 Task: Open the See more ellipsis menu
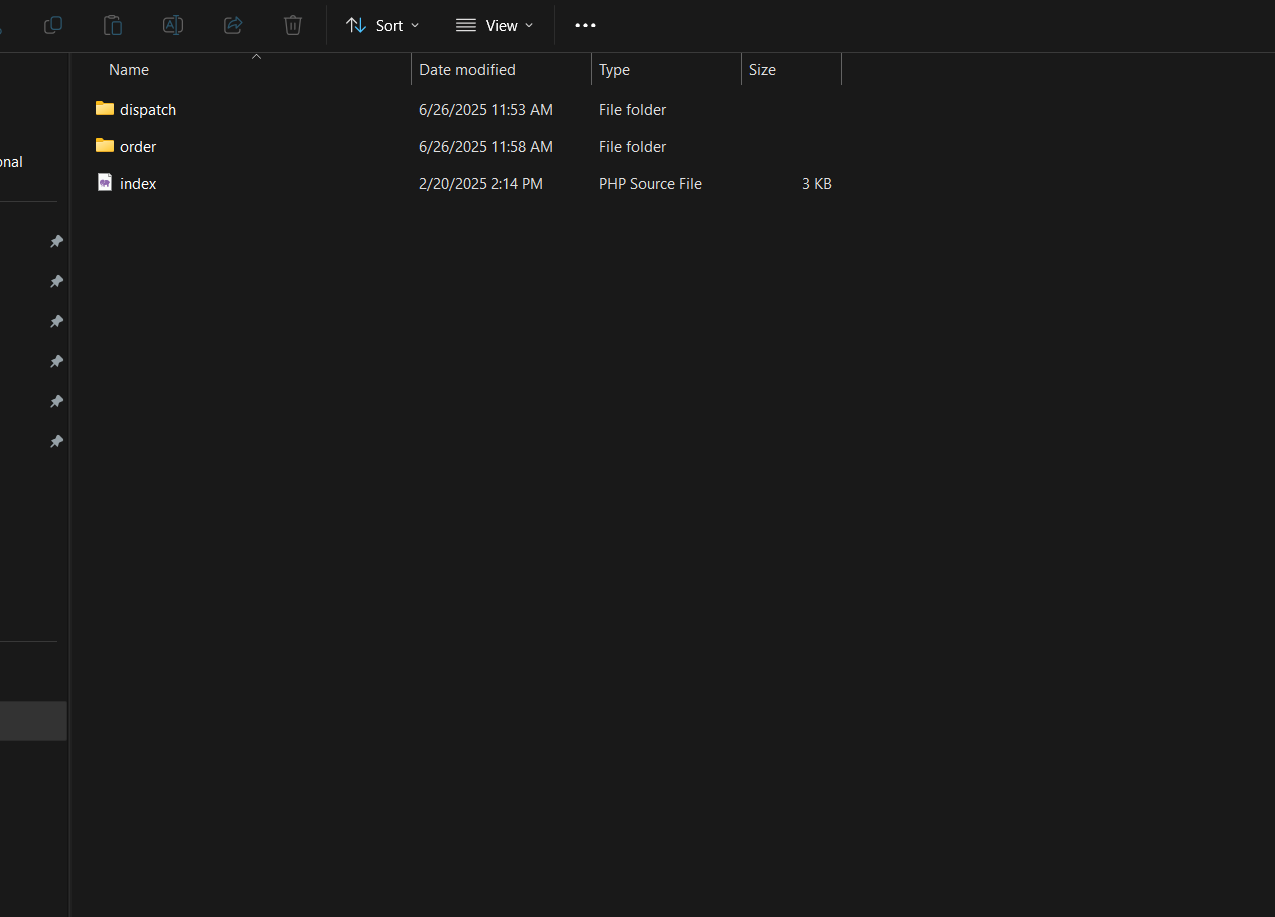click(x=585, y=25)
